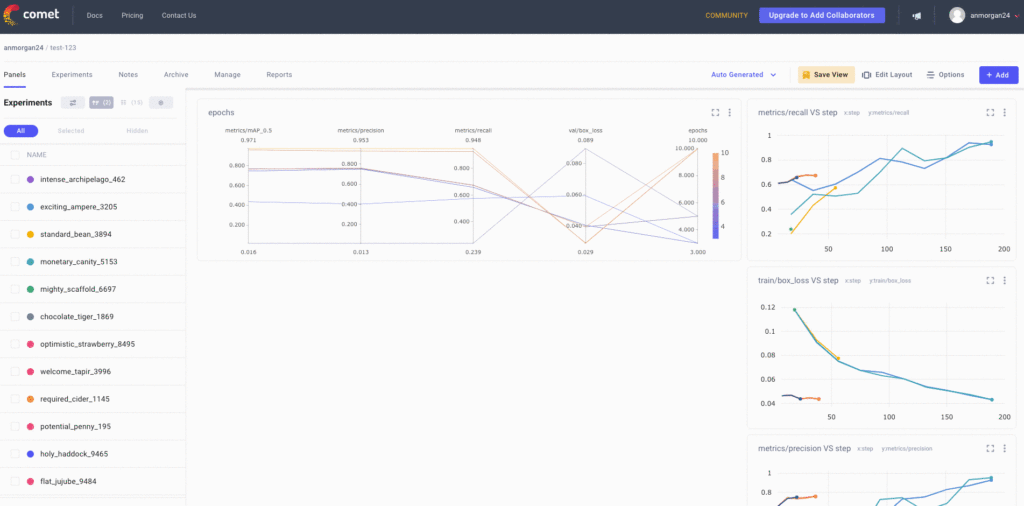Click the test-123 project breadcrumb
1024x506 pixels.
(63, 48)
